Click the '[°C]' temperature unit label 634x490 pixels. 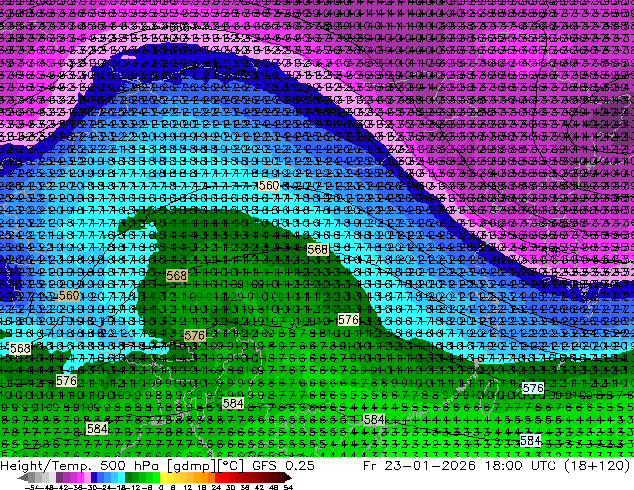[x=230, y=466]
